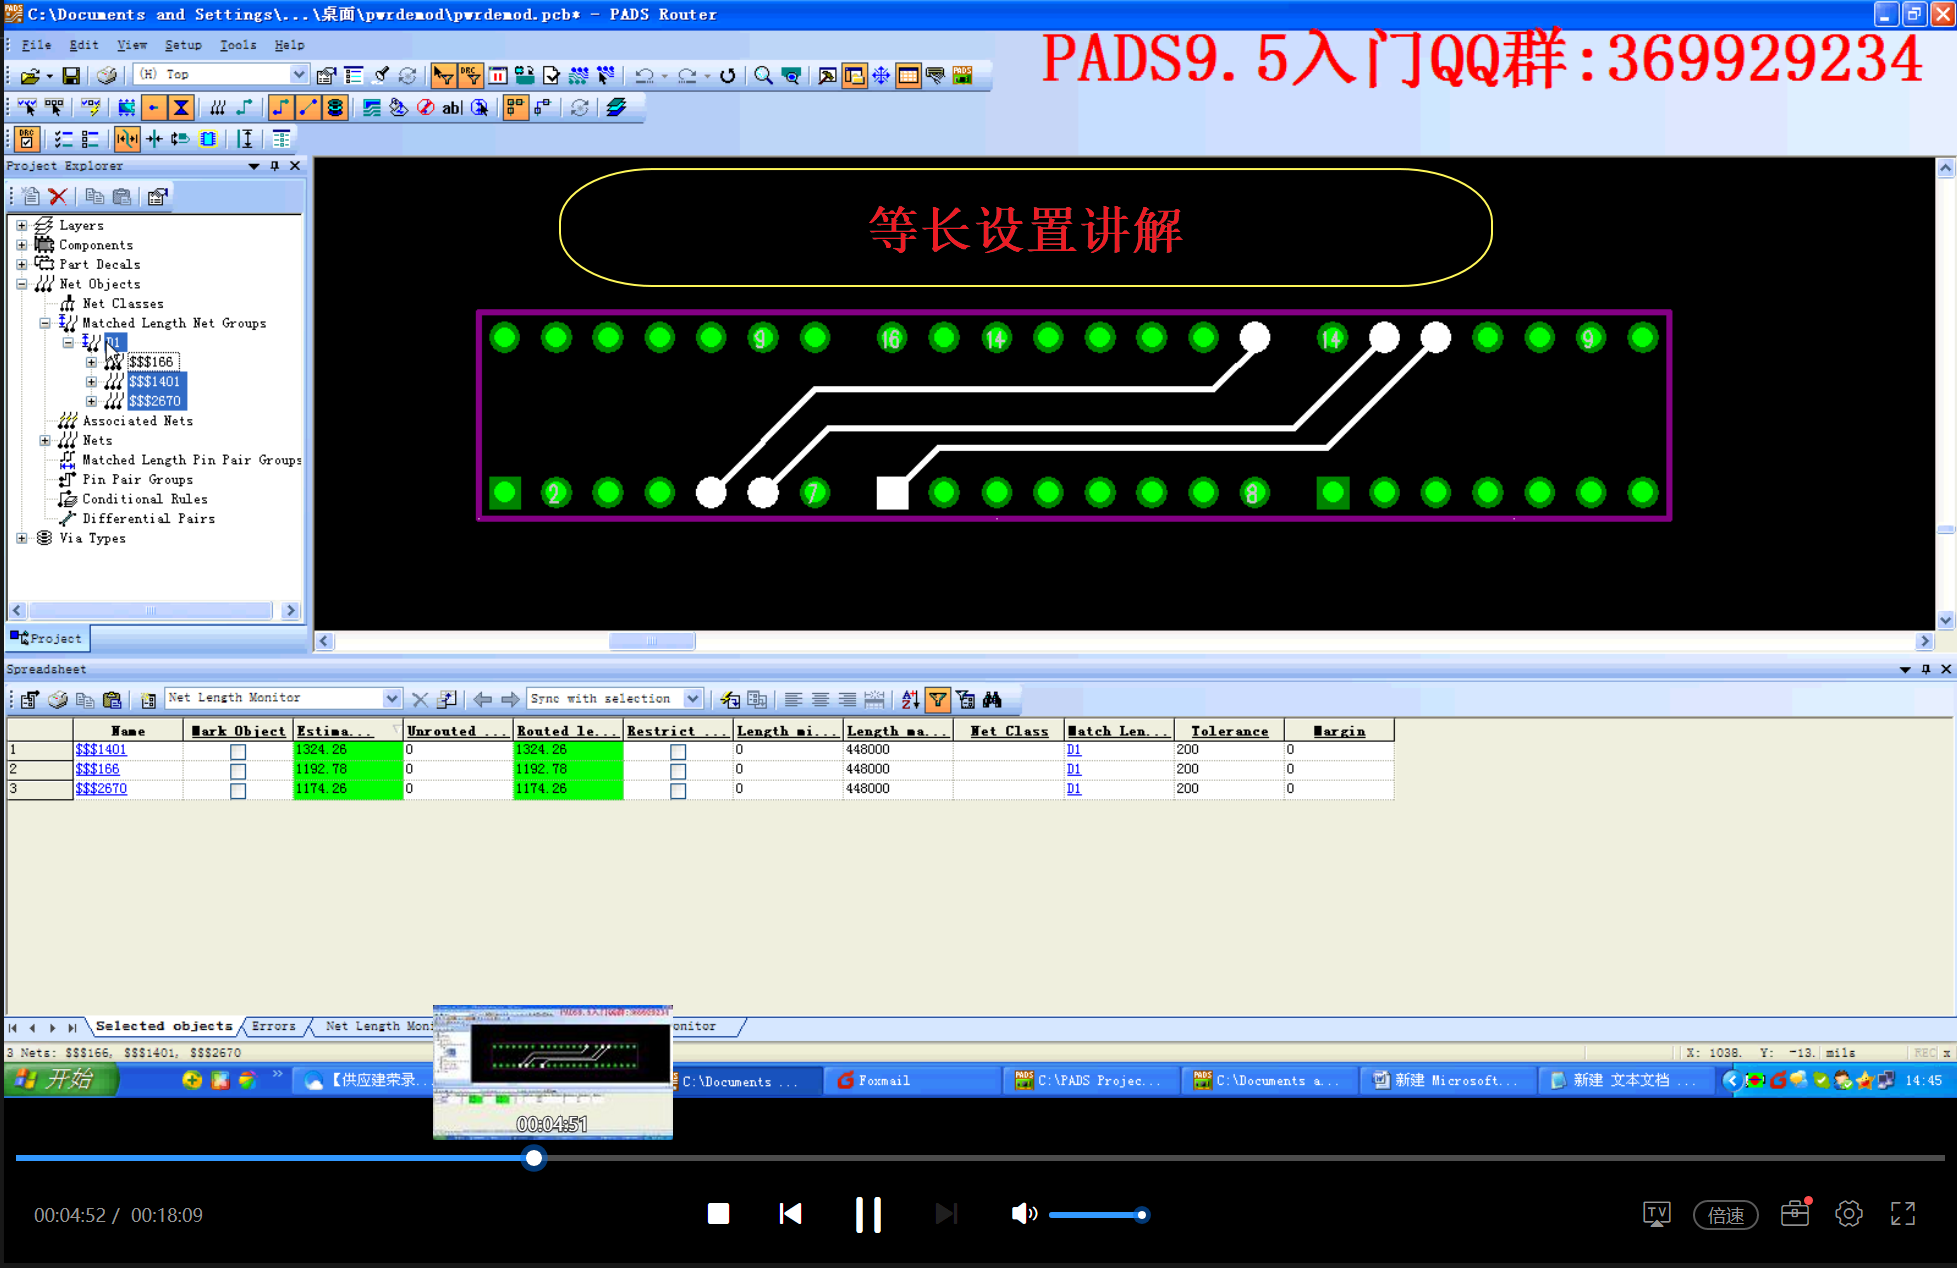Open the $$$1401 net link in spreadsheet

coord(101,749)
